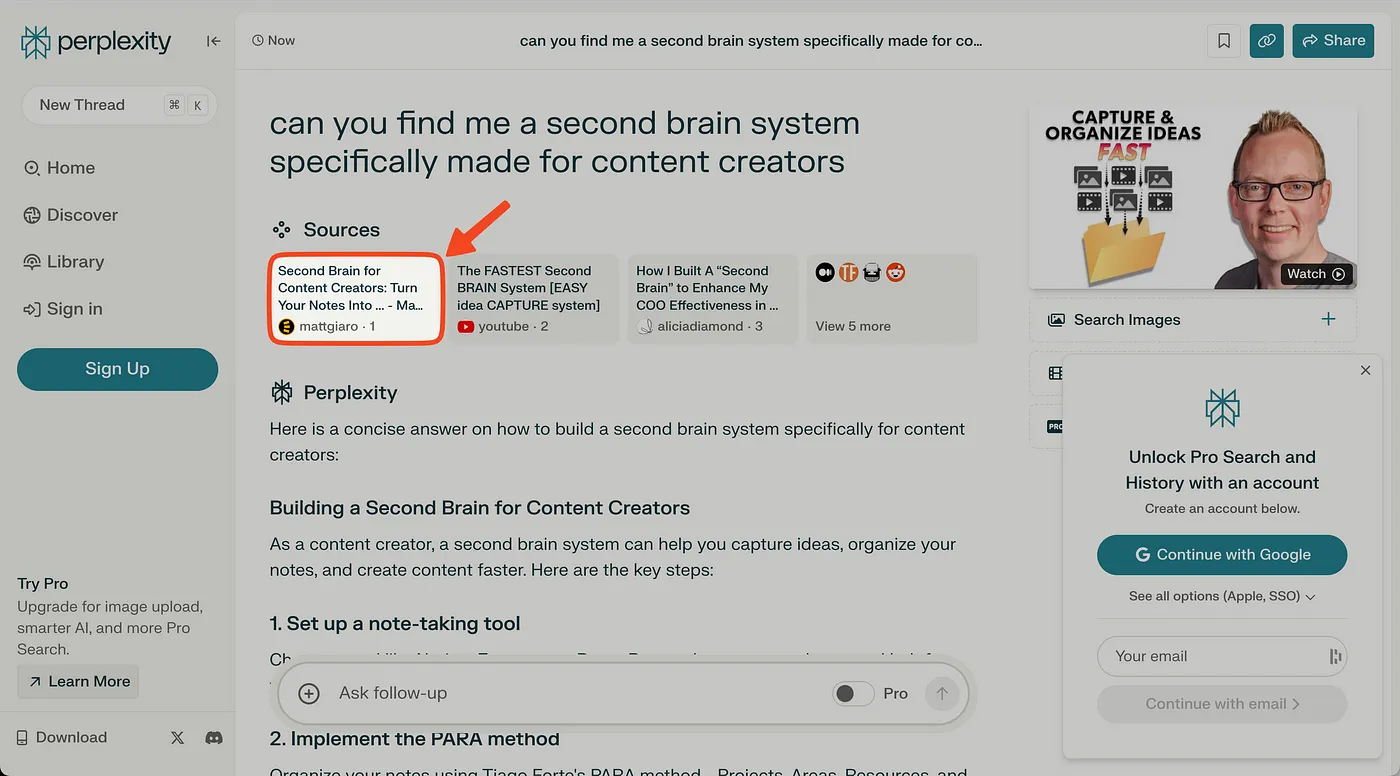Click the teal Sign Up button

tap(117, 369)
